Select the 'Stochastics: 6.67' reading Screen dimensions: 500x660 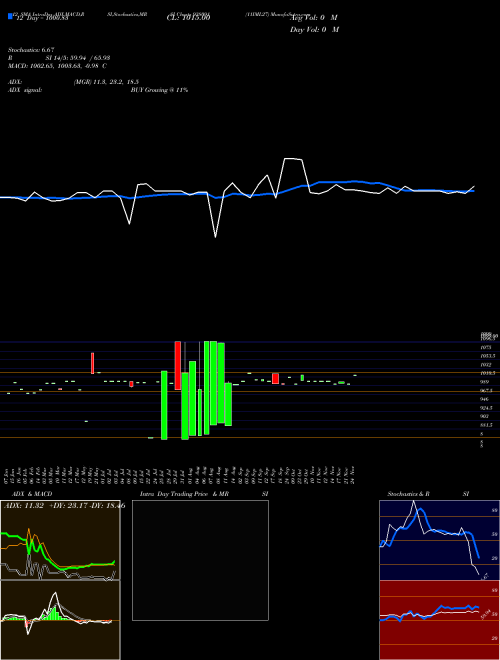(x=31, y=50)
